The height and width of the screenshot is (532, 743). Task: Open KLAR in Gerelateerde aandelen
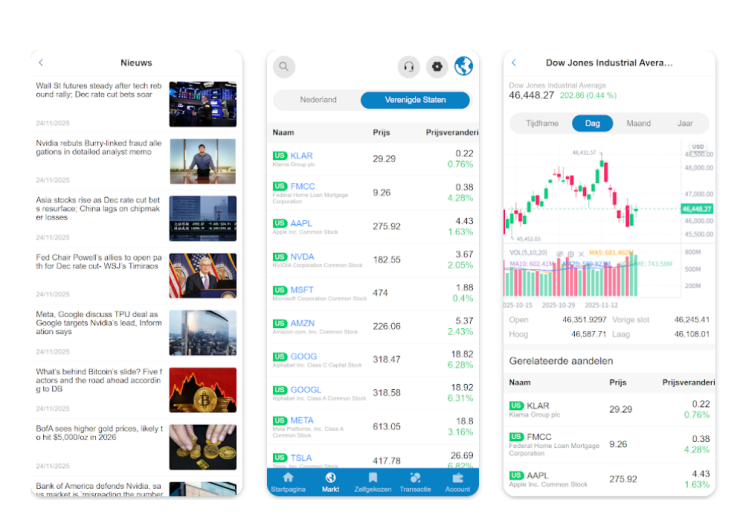coord(609,409)
